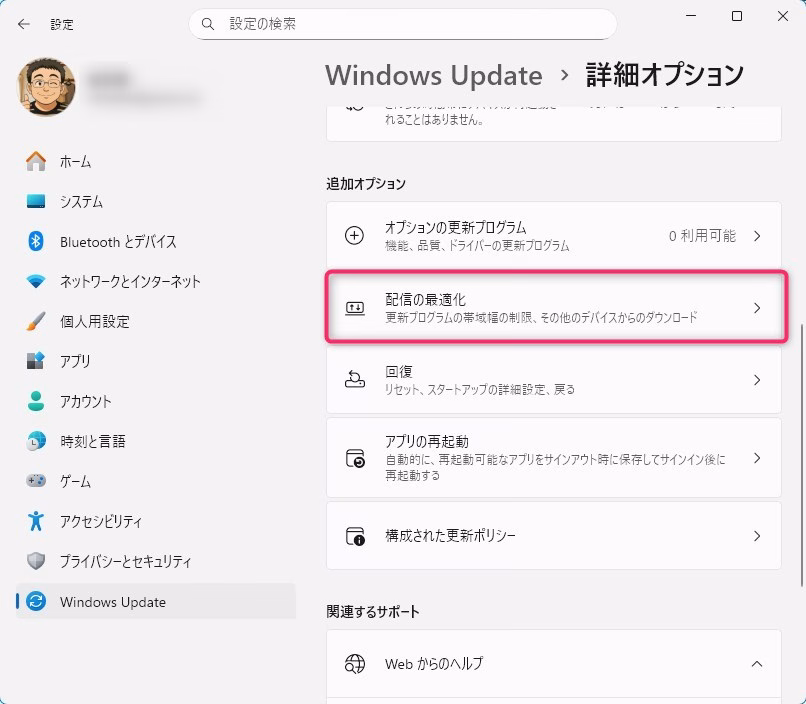806x704 pixels.
Task: Click the privacy shield icon
Action: point(36,561)
